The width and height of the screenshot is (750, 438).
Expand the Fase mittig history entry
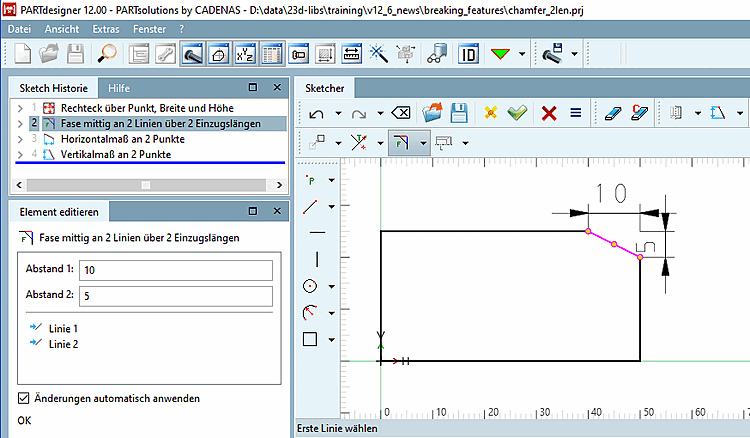click(x=20, y=124)
